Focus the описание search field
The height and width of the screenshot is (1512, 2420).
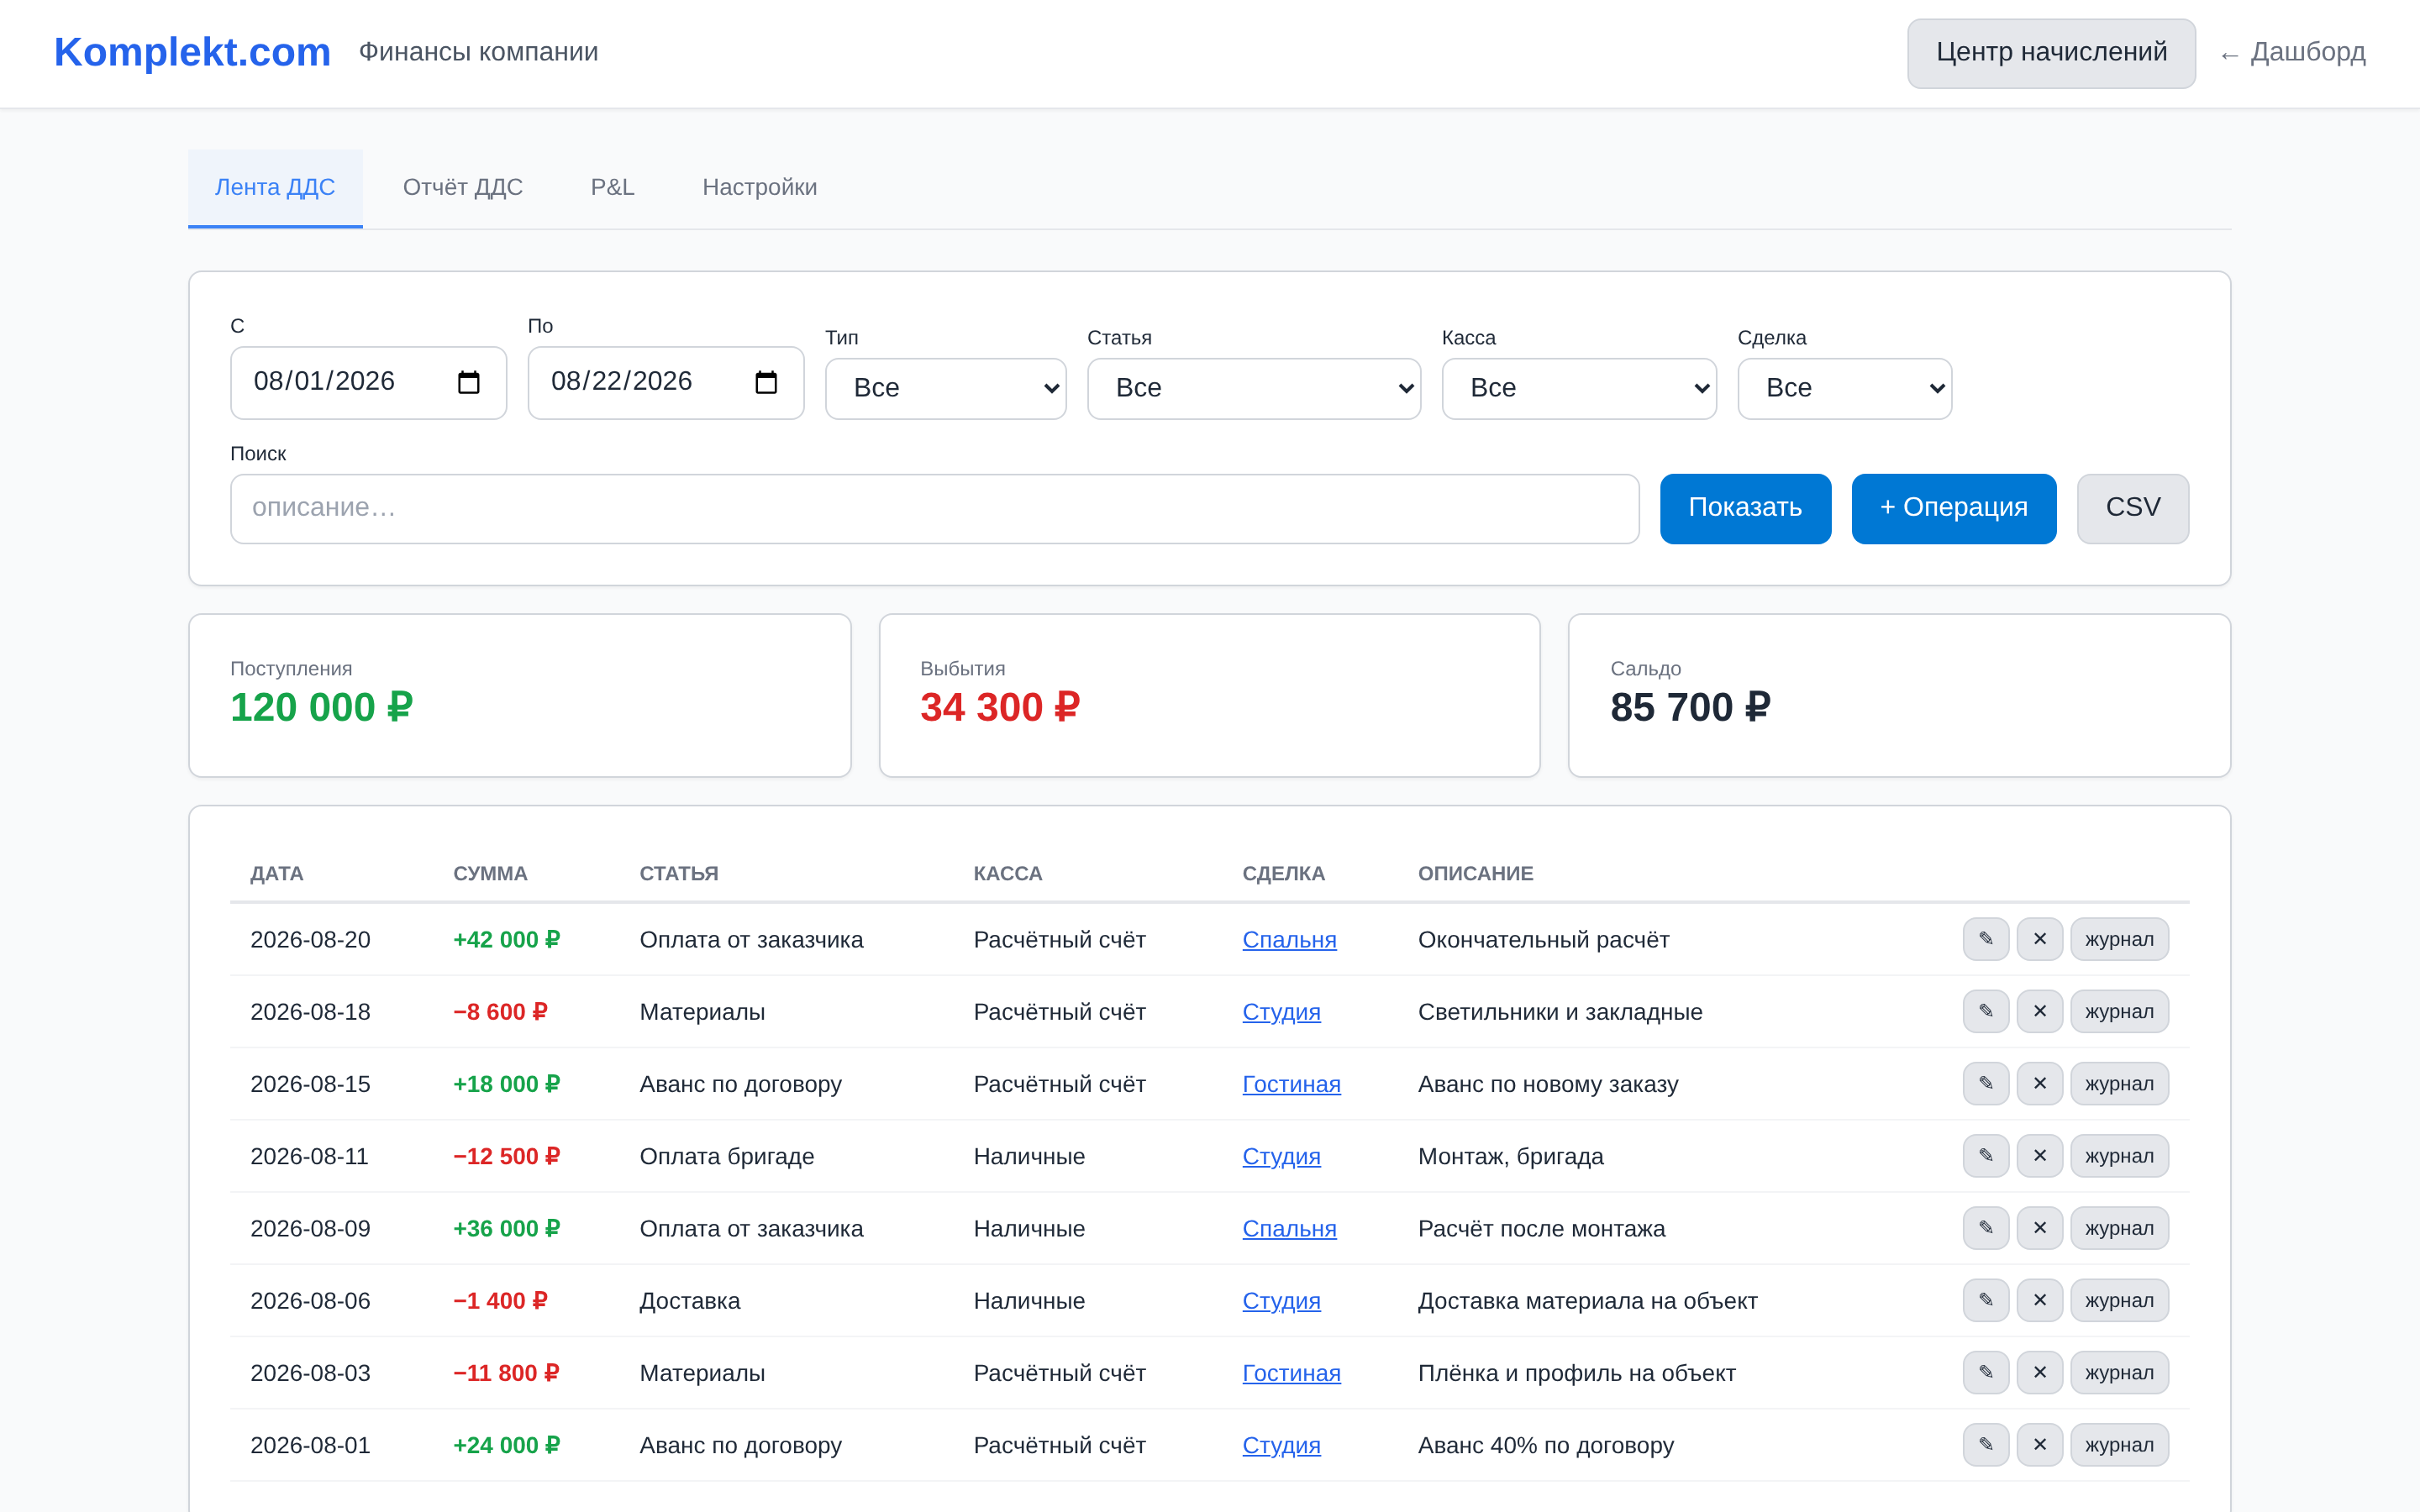pyautogui.click(x=934, y=508)
